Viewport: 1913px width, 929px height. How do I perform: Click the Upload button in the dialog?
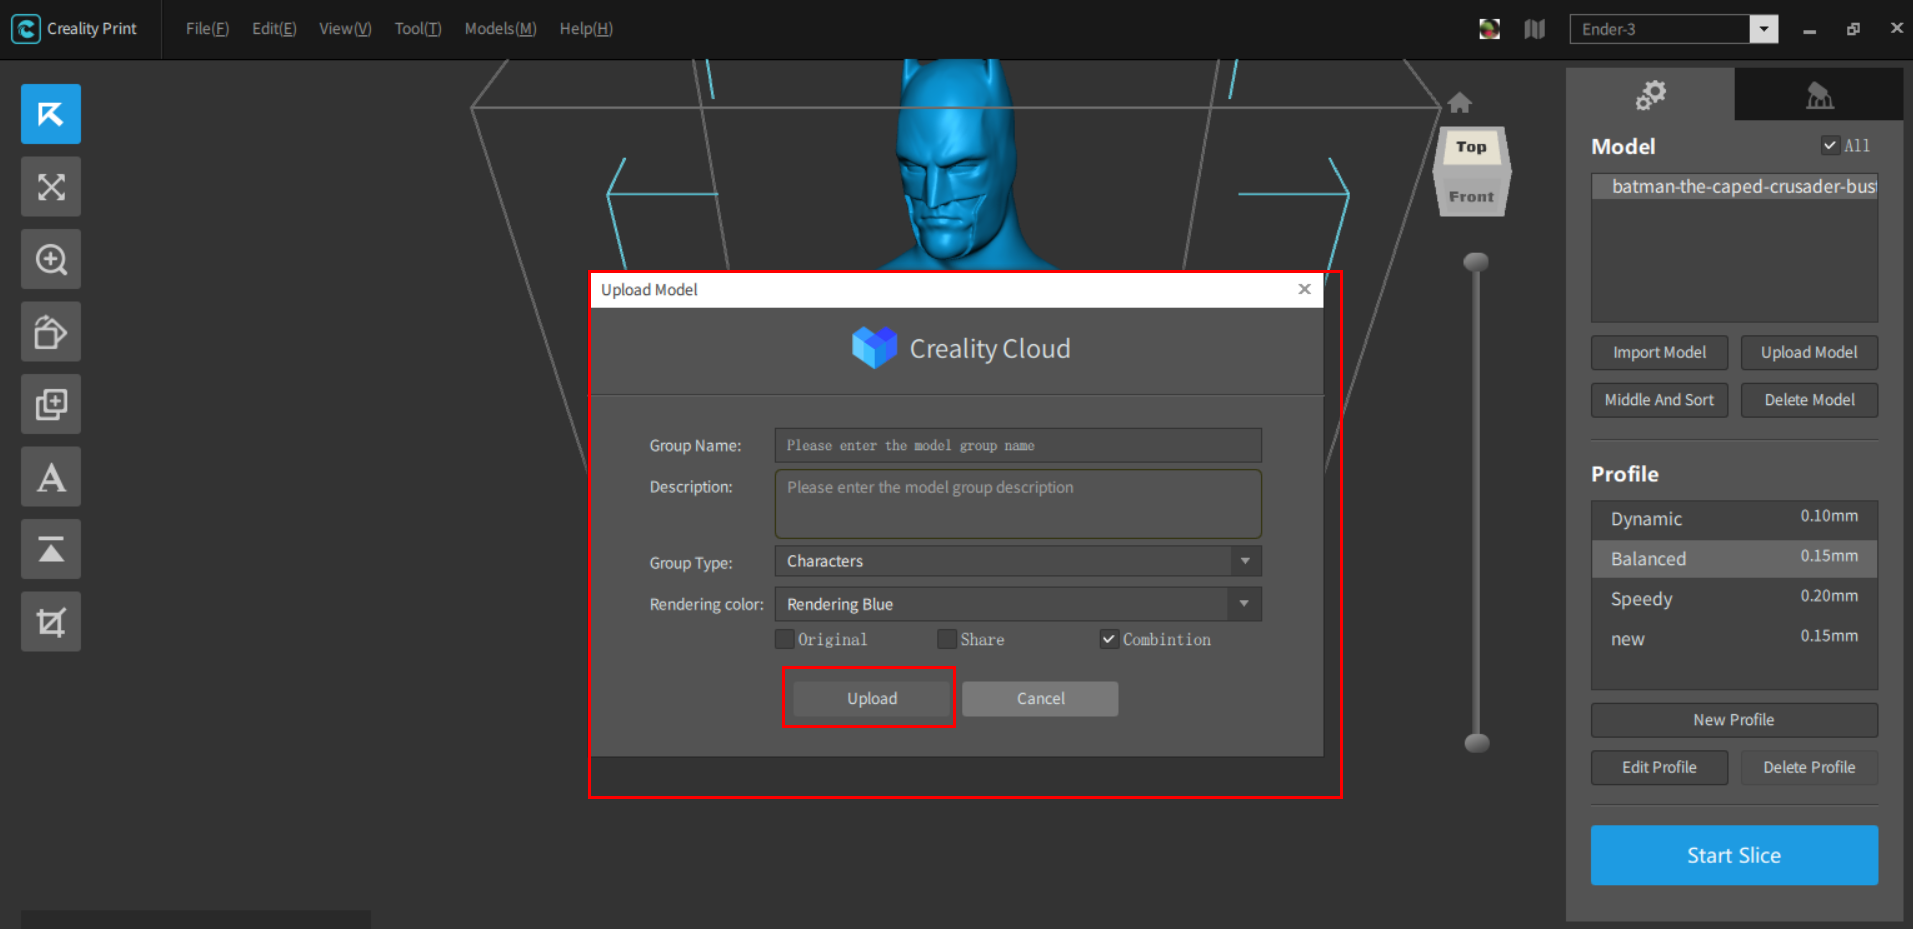click(x=870, y=698)
